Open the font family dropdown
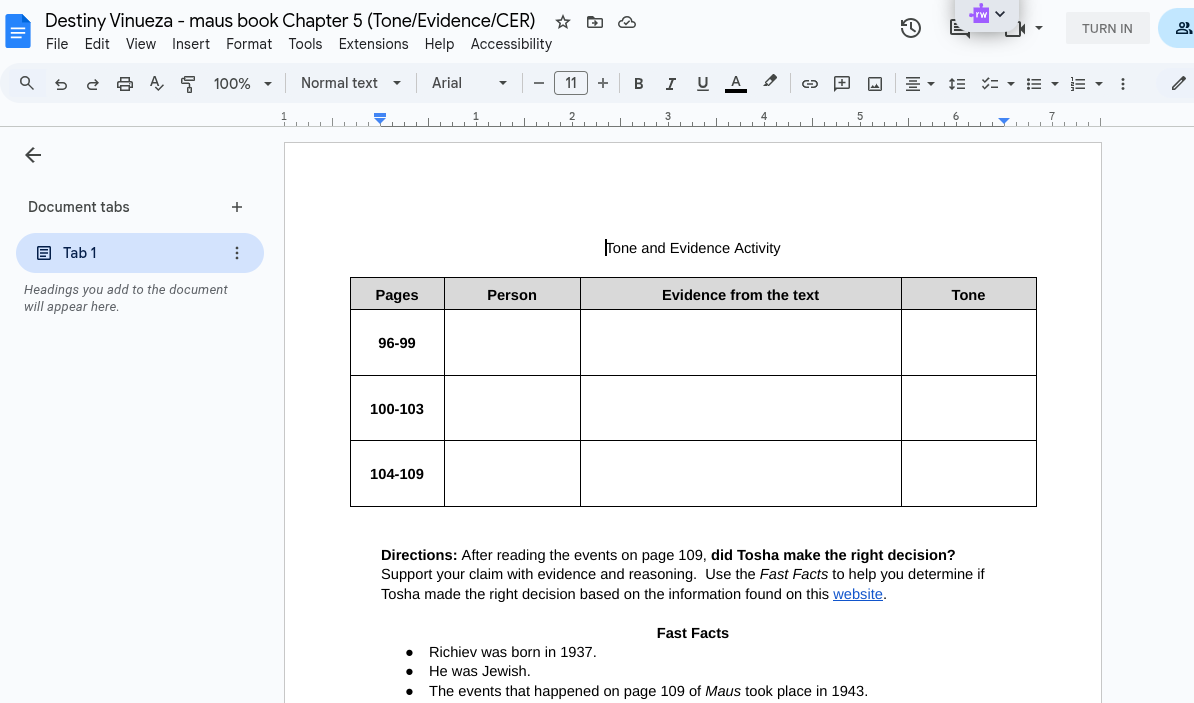The height and width of the screenshot is (703, 1194). (x=466, y=83)
